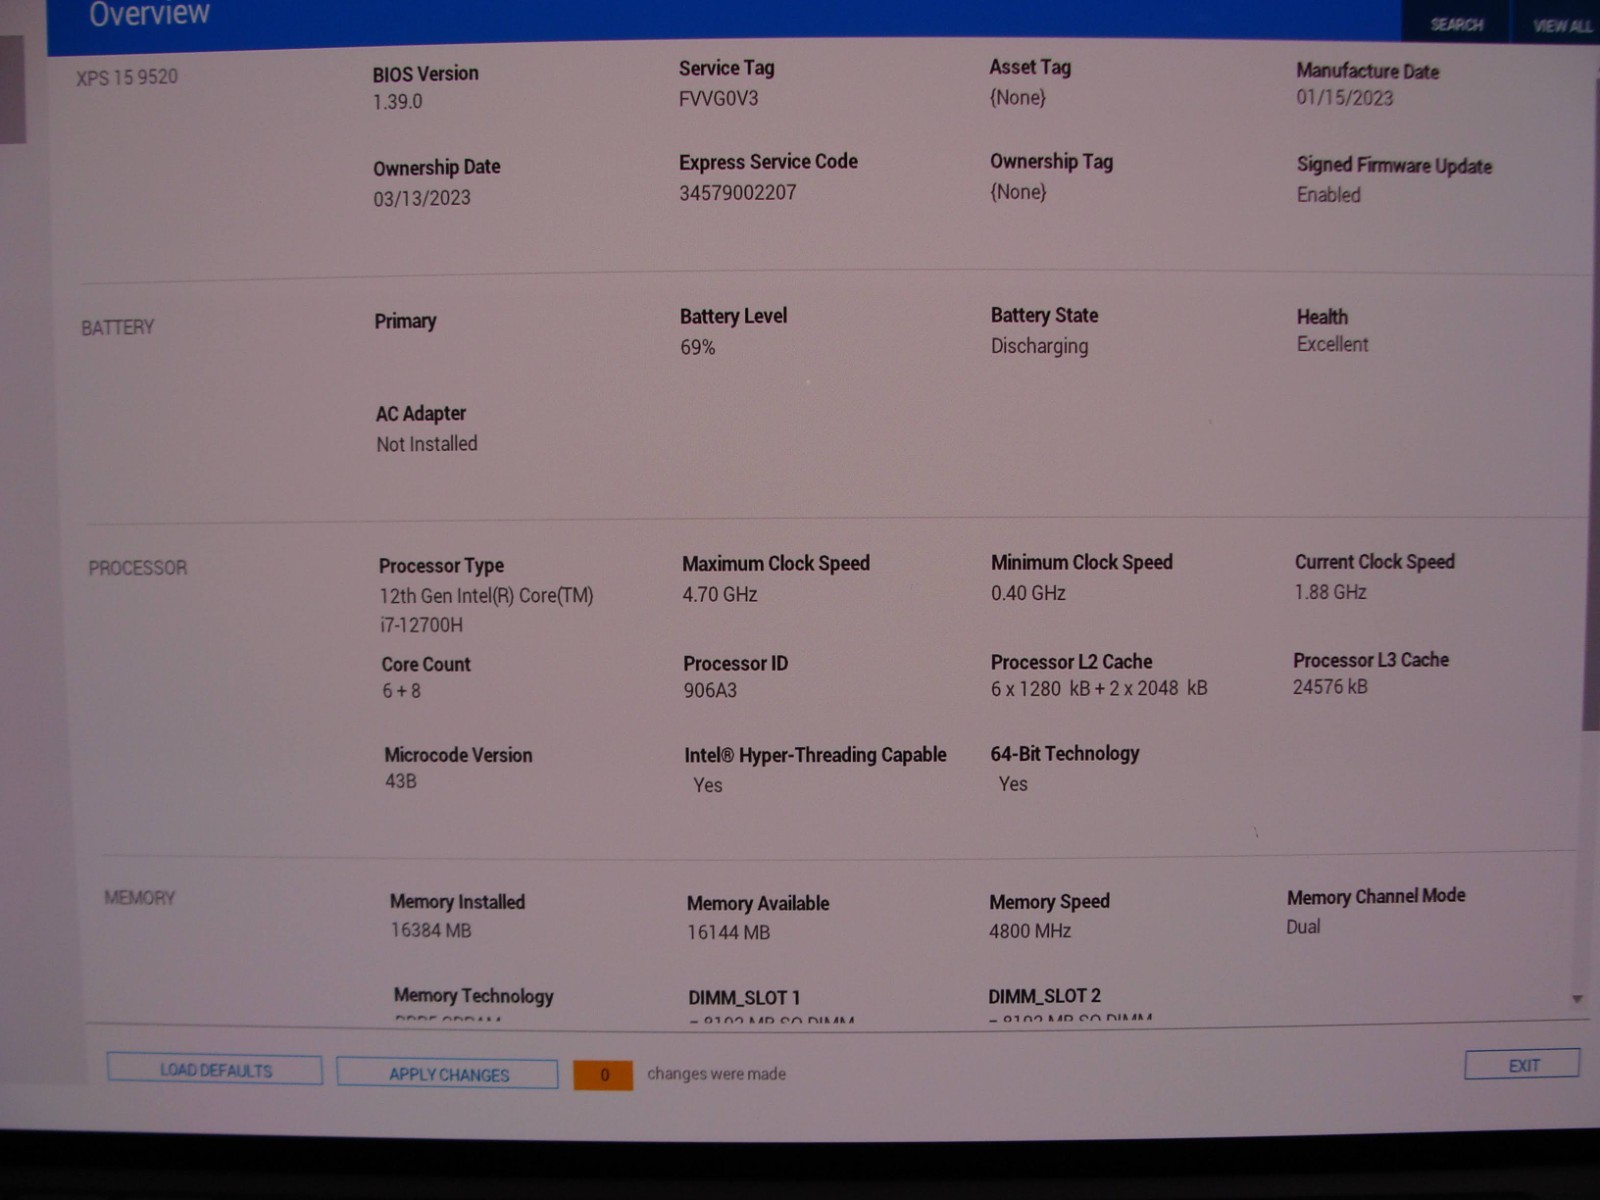Click the orange changes counter box
Viewport: 1600px width, 1200px height.
coord(603,1075)
